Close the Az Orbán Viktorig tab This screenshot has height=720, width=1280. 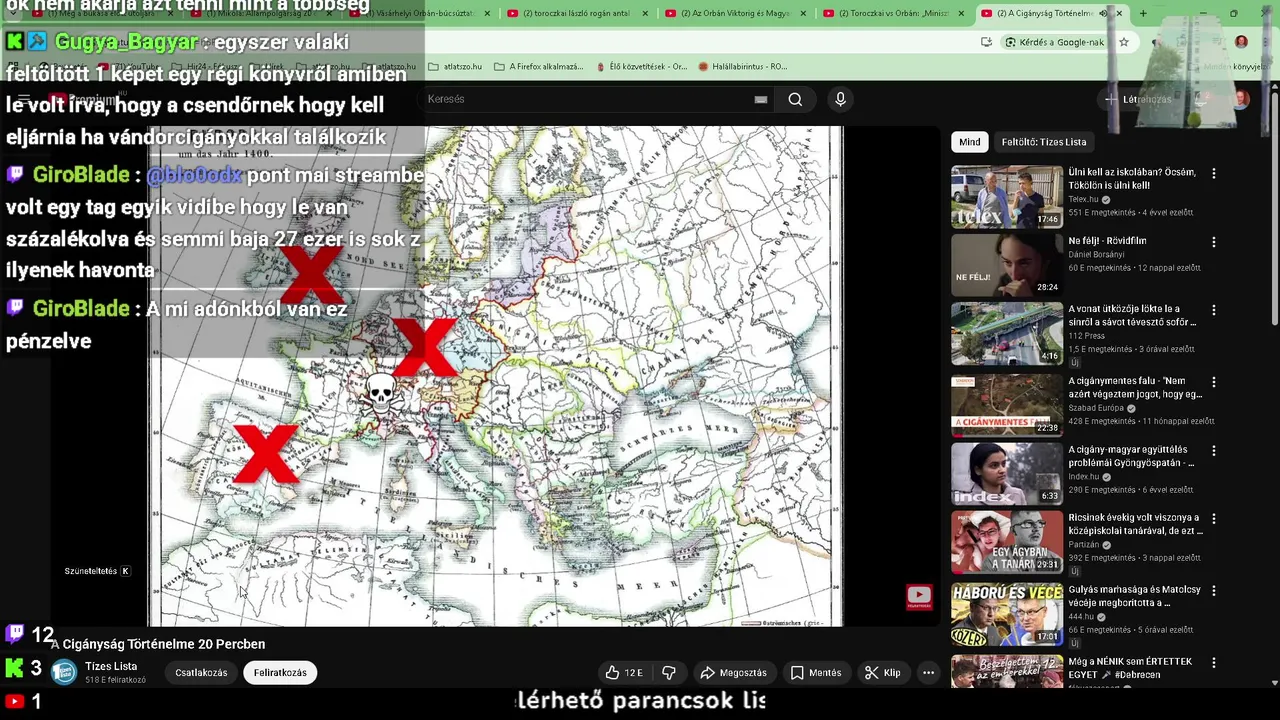click(803, 13)
